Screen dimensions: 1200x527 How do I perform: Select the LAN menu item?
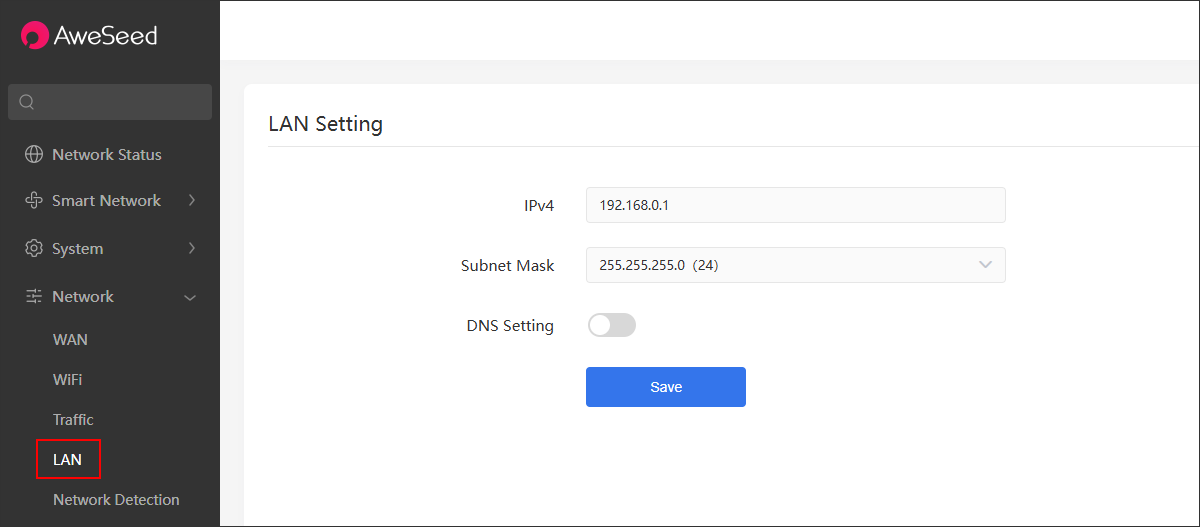(68, 460)
